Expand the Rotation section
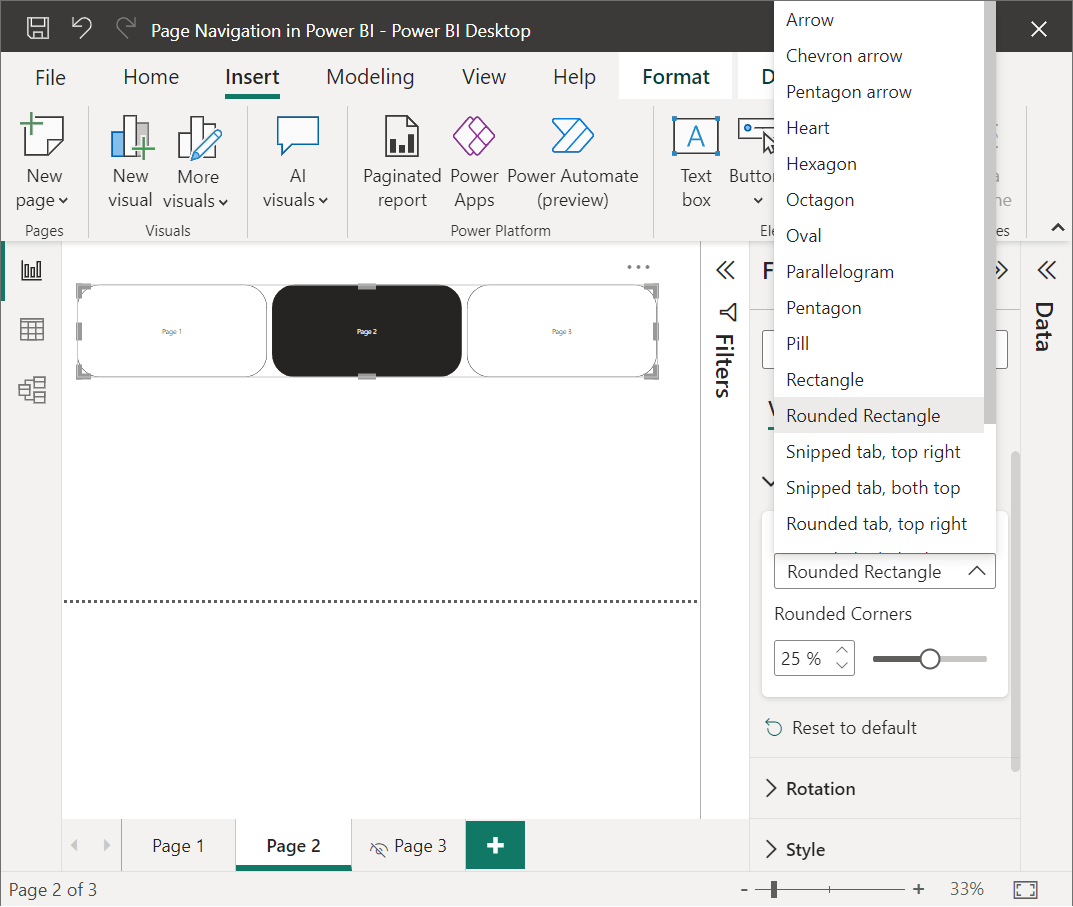The height and width of the screenshot is (907, 1073). (819, 788)
